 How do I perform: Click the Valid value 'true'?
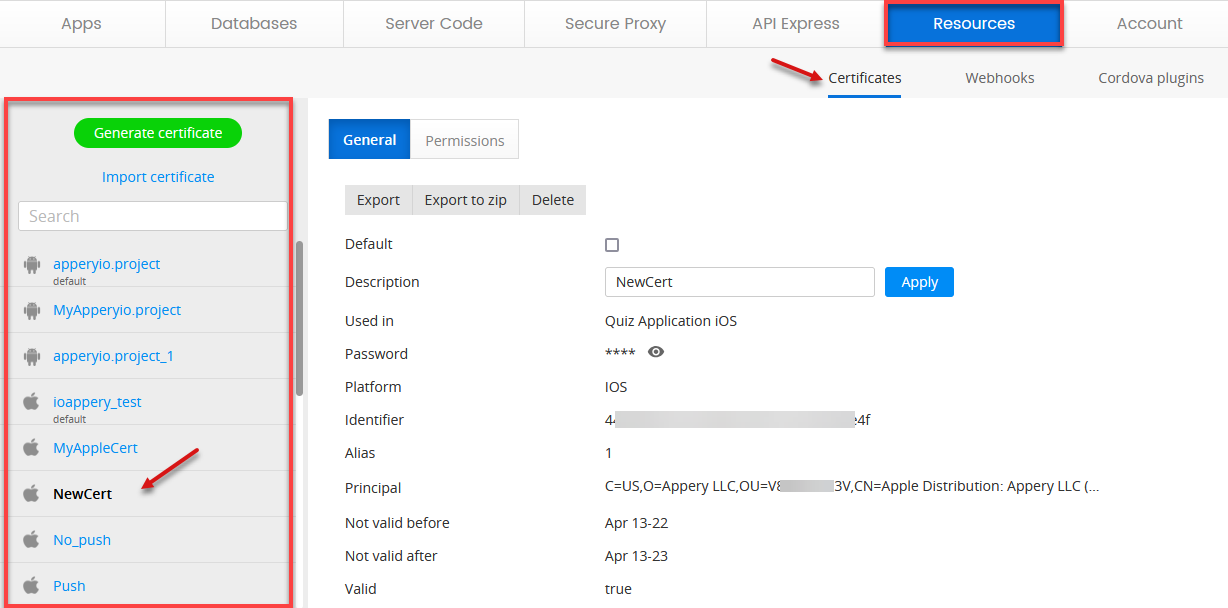618,589
